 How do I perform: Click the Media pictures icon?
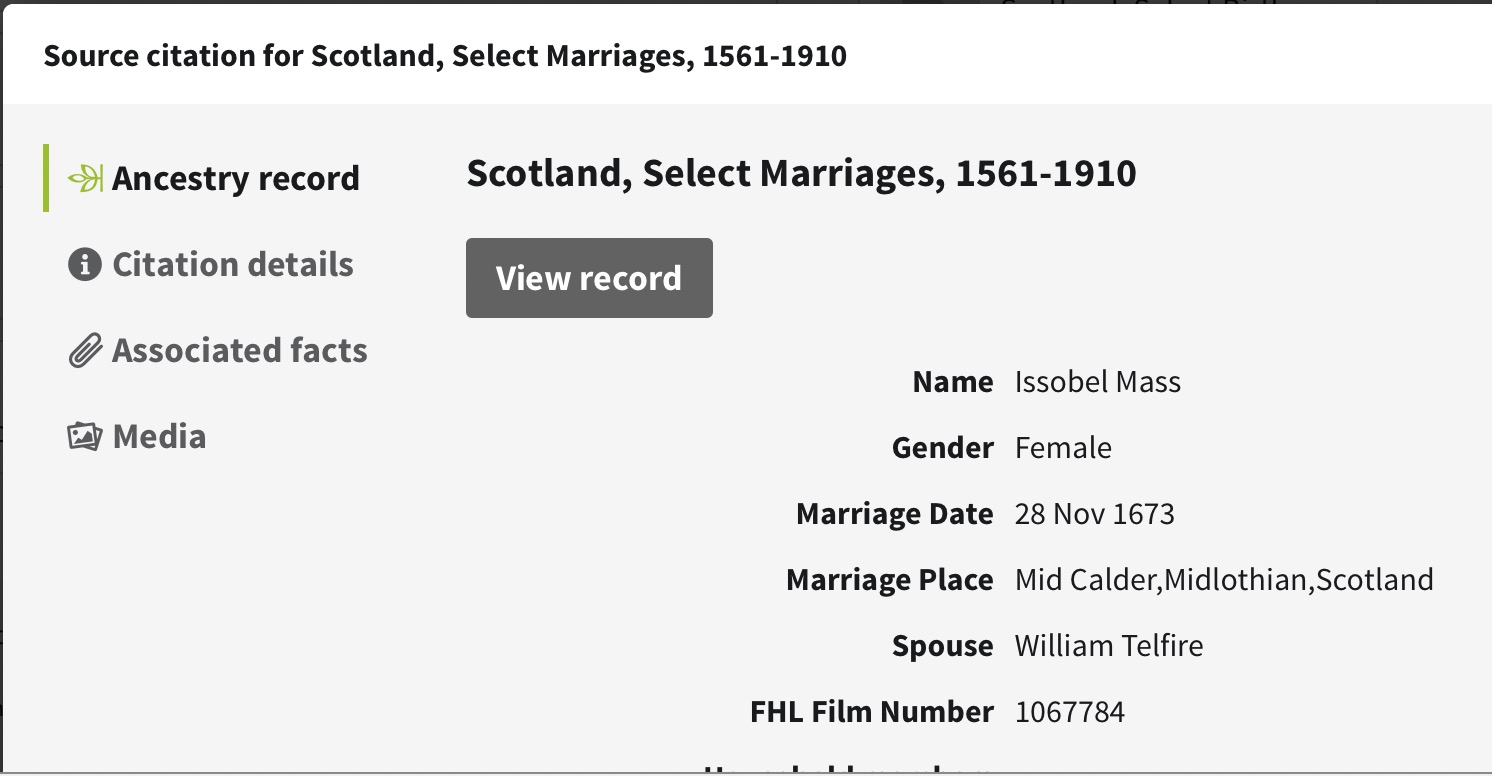(x=85, y=437)
